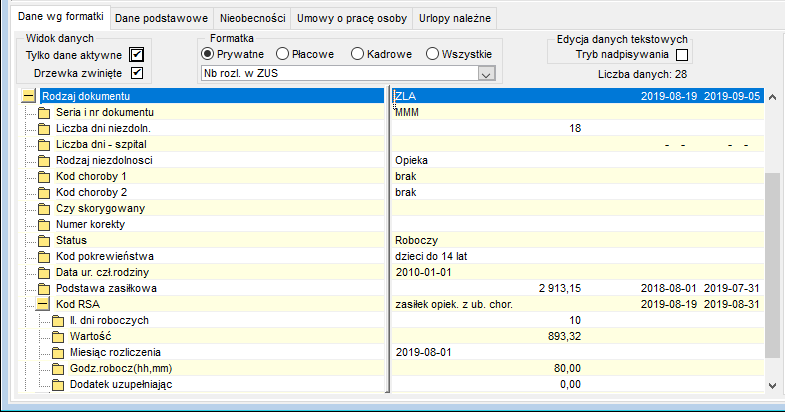Click folder icon beside Rodzaj niezdolnosci
This screenshot has height=412, width=785.
coord(44,161)
